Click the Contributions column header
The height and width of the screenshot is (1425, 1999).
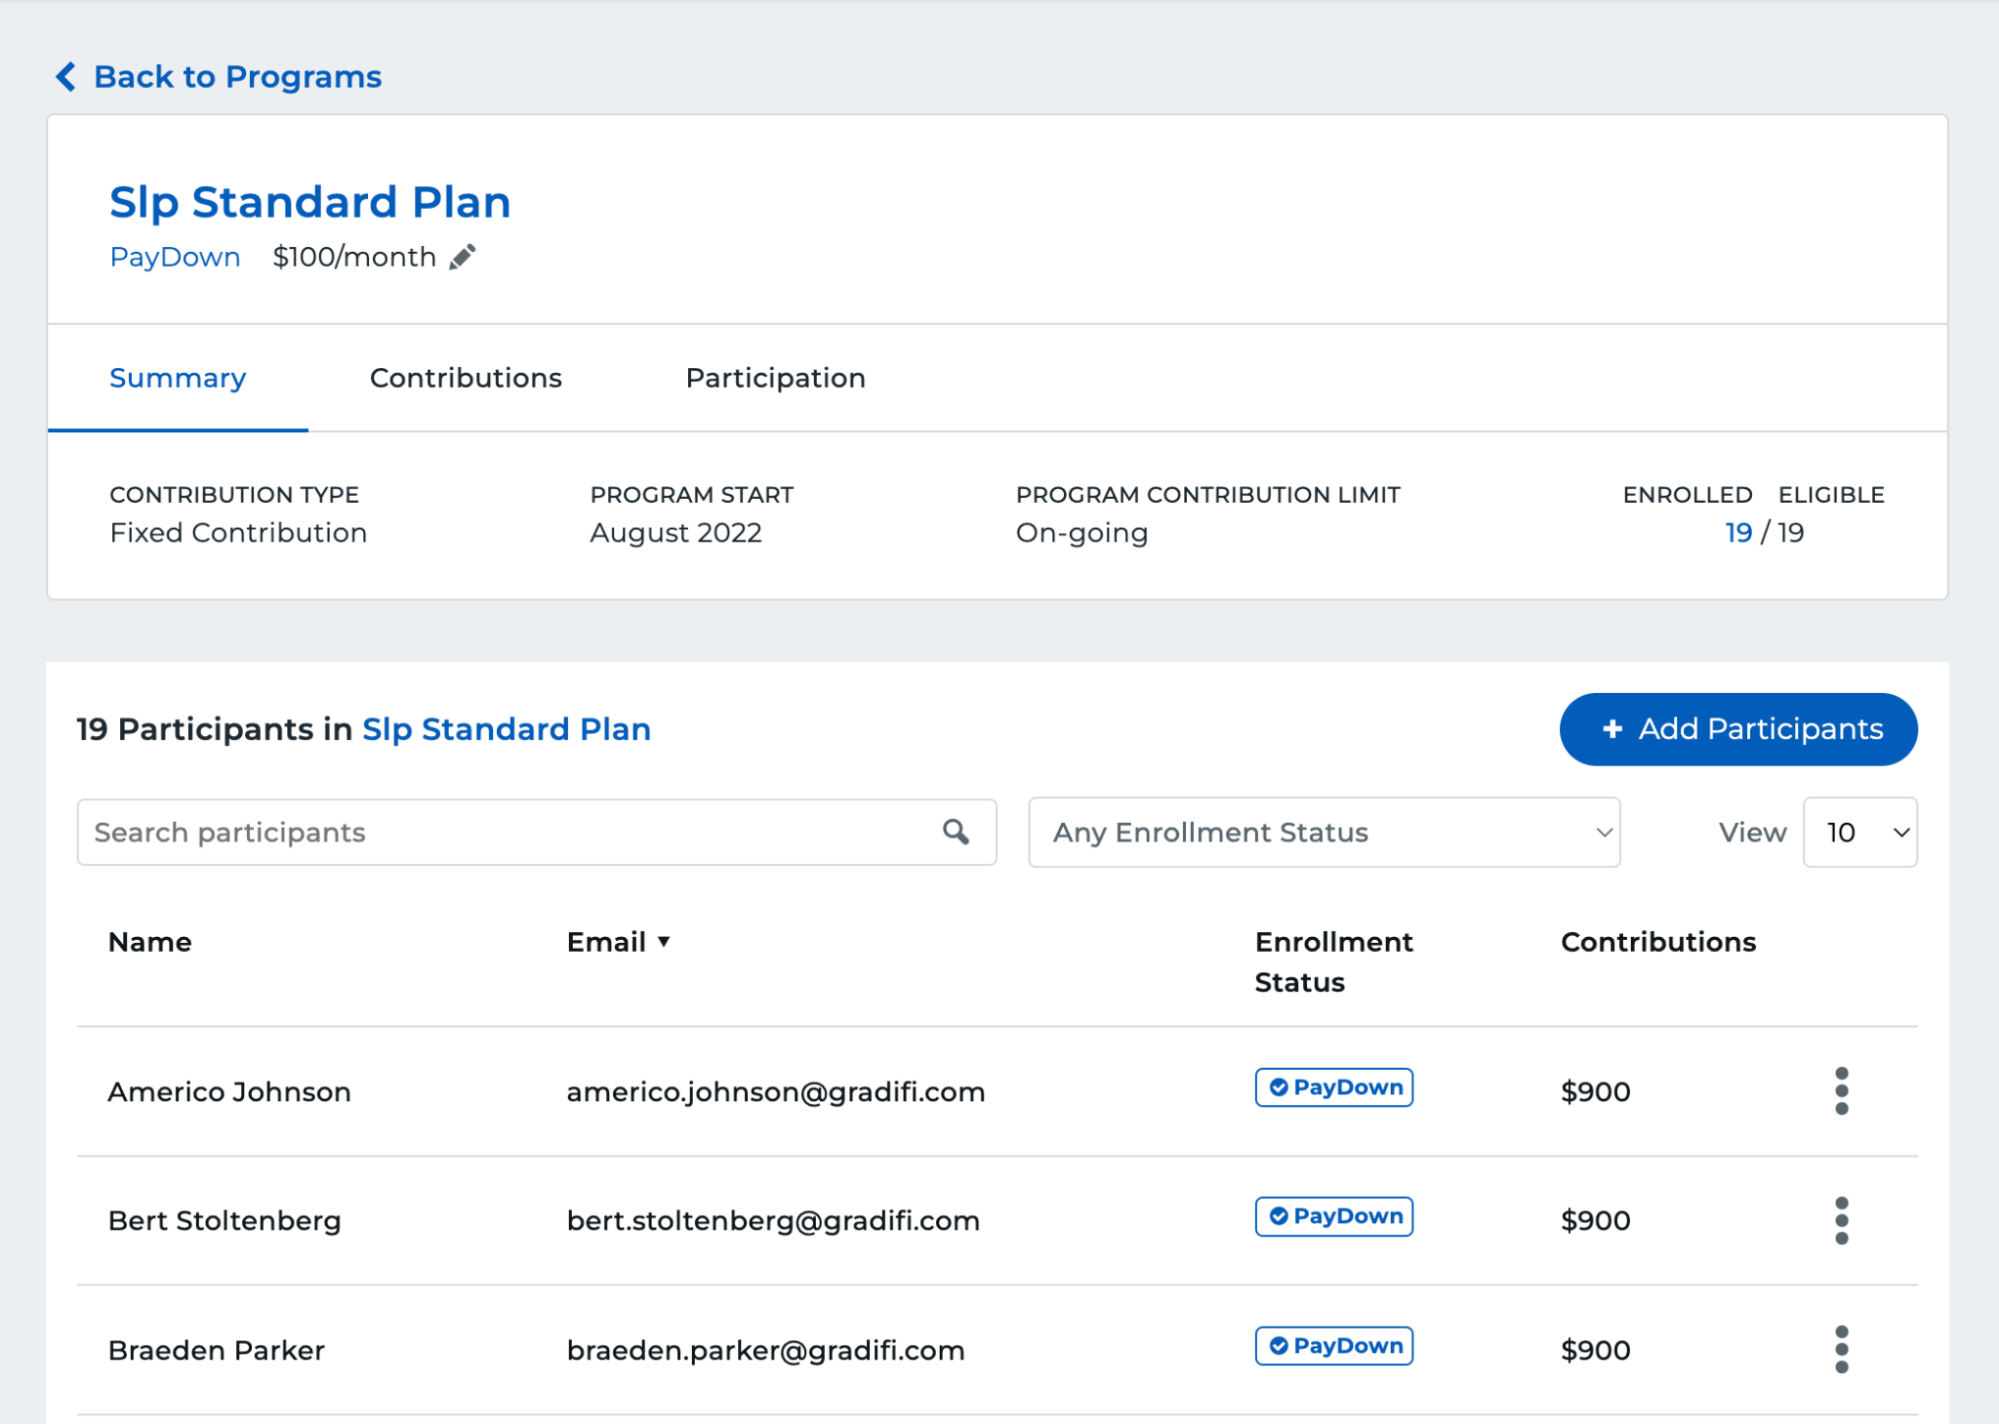pyautogui.click(x=1658, y=942)
